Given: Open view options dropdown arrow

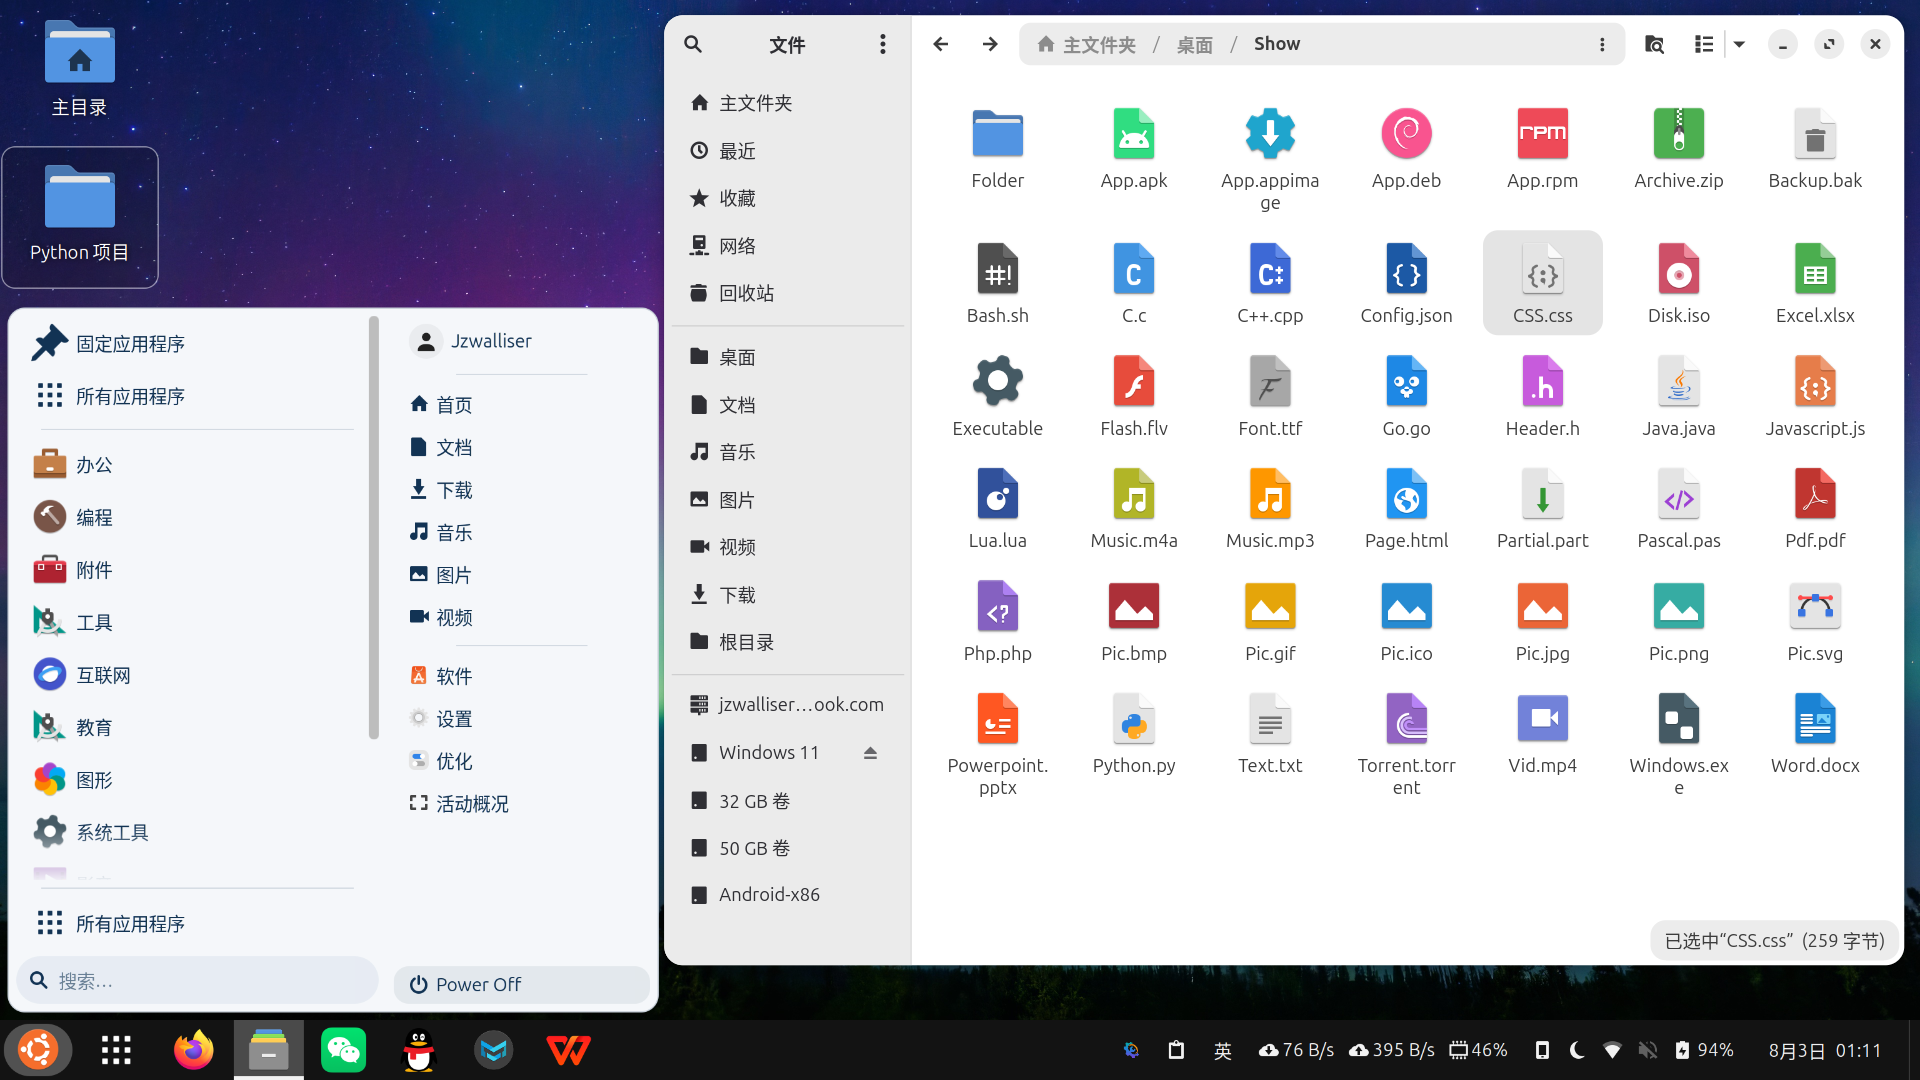Looking at the screenshot, I should [x=1739, y=44].
